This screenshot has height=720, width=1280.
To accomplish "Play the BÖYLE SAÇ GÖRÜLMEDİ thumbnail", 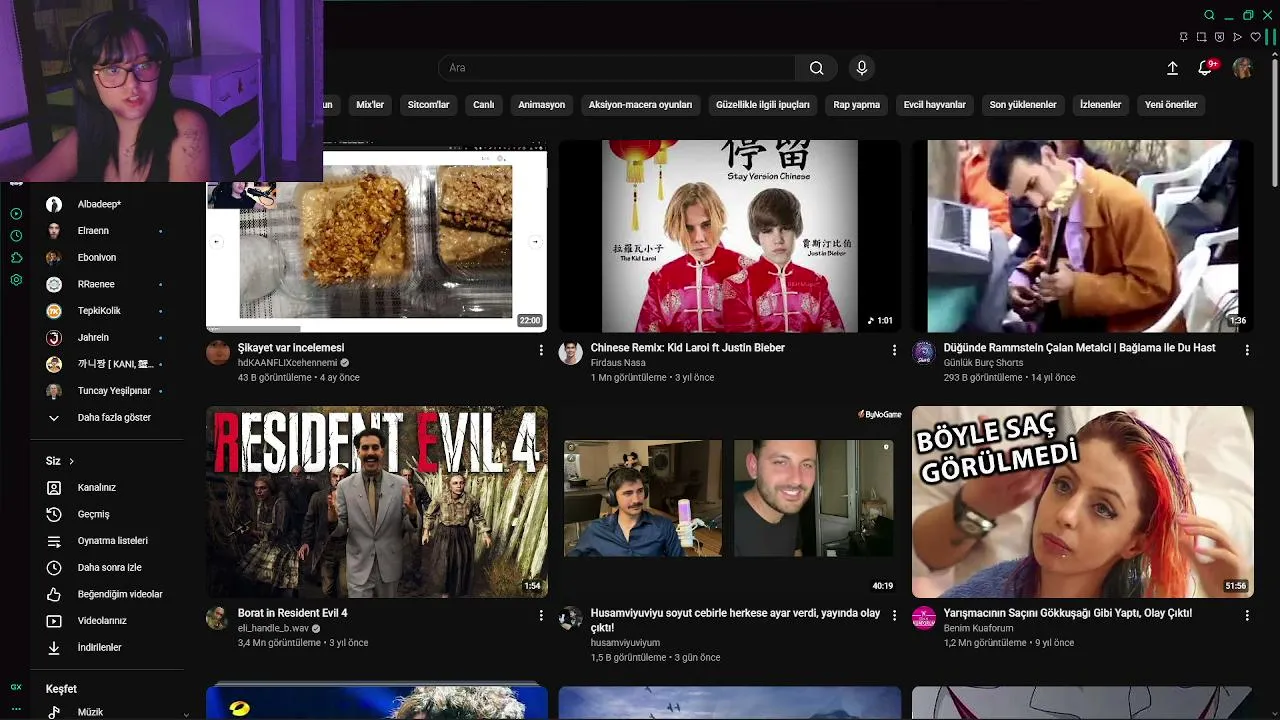I will (1083, 502).
